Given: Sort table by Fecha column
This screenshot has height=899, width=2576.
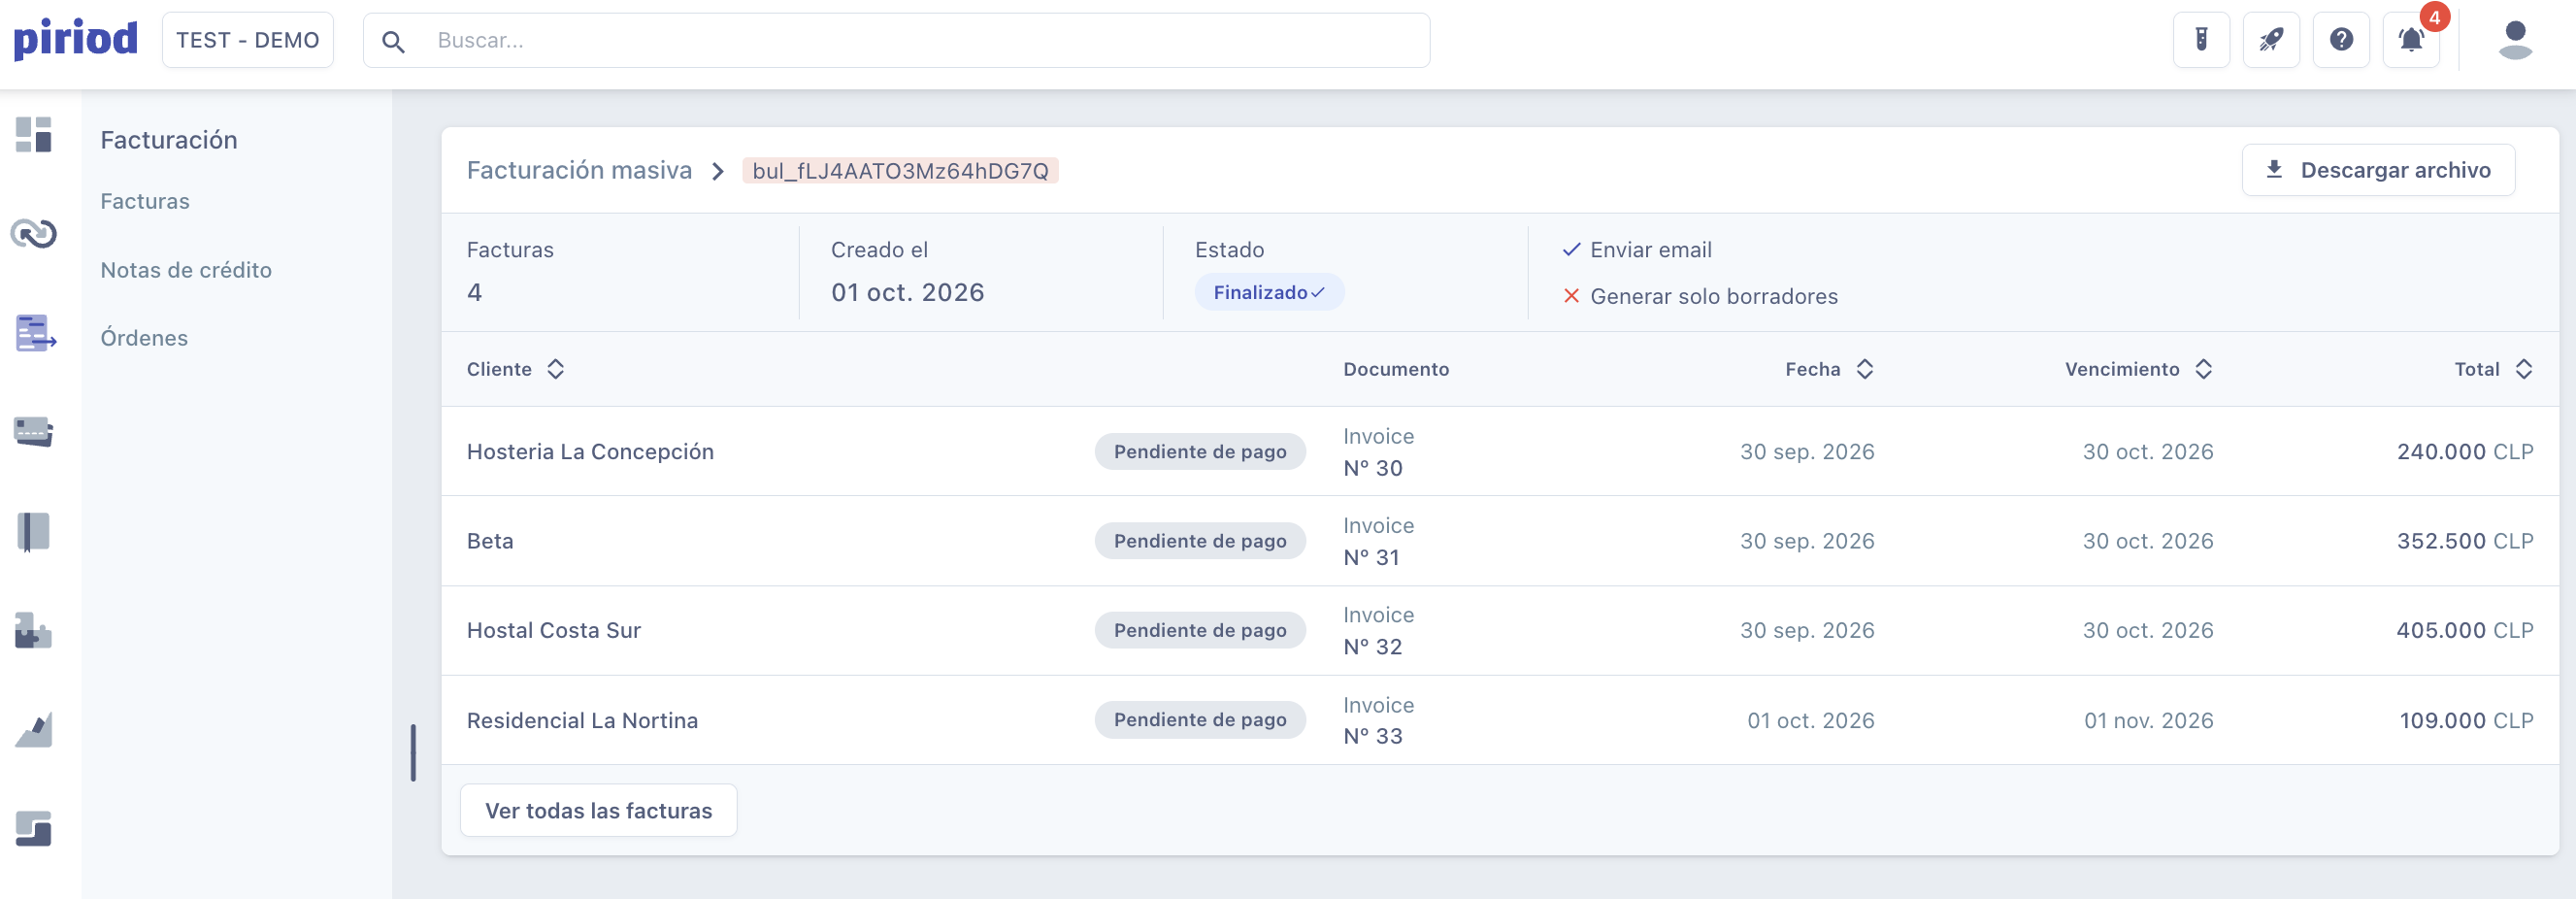Looking at the screenshot, I should point(1829,369).
